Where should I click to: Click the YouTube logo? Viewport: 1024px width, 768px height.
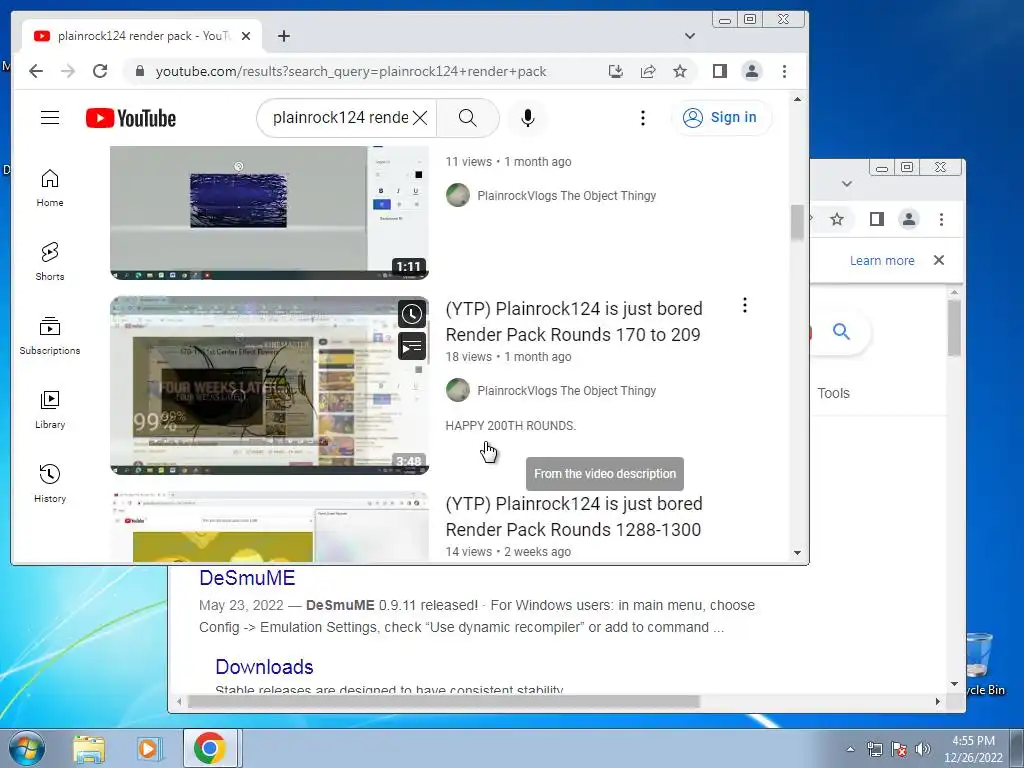(x=131, y=118)
